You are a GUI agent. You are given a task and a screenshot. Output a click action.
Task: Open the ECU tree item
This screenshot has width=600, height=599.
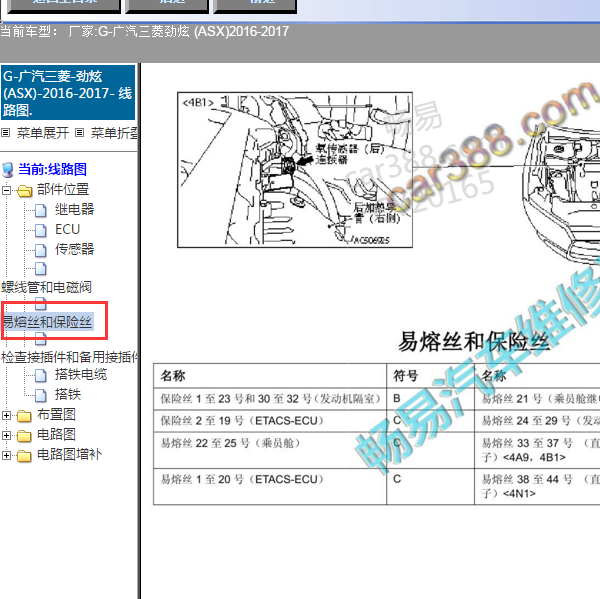67,229
